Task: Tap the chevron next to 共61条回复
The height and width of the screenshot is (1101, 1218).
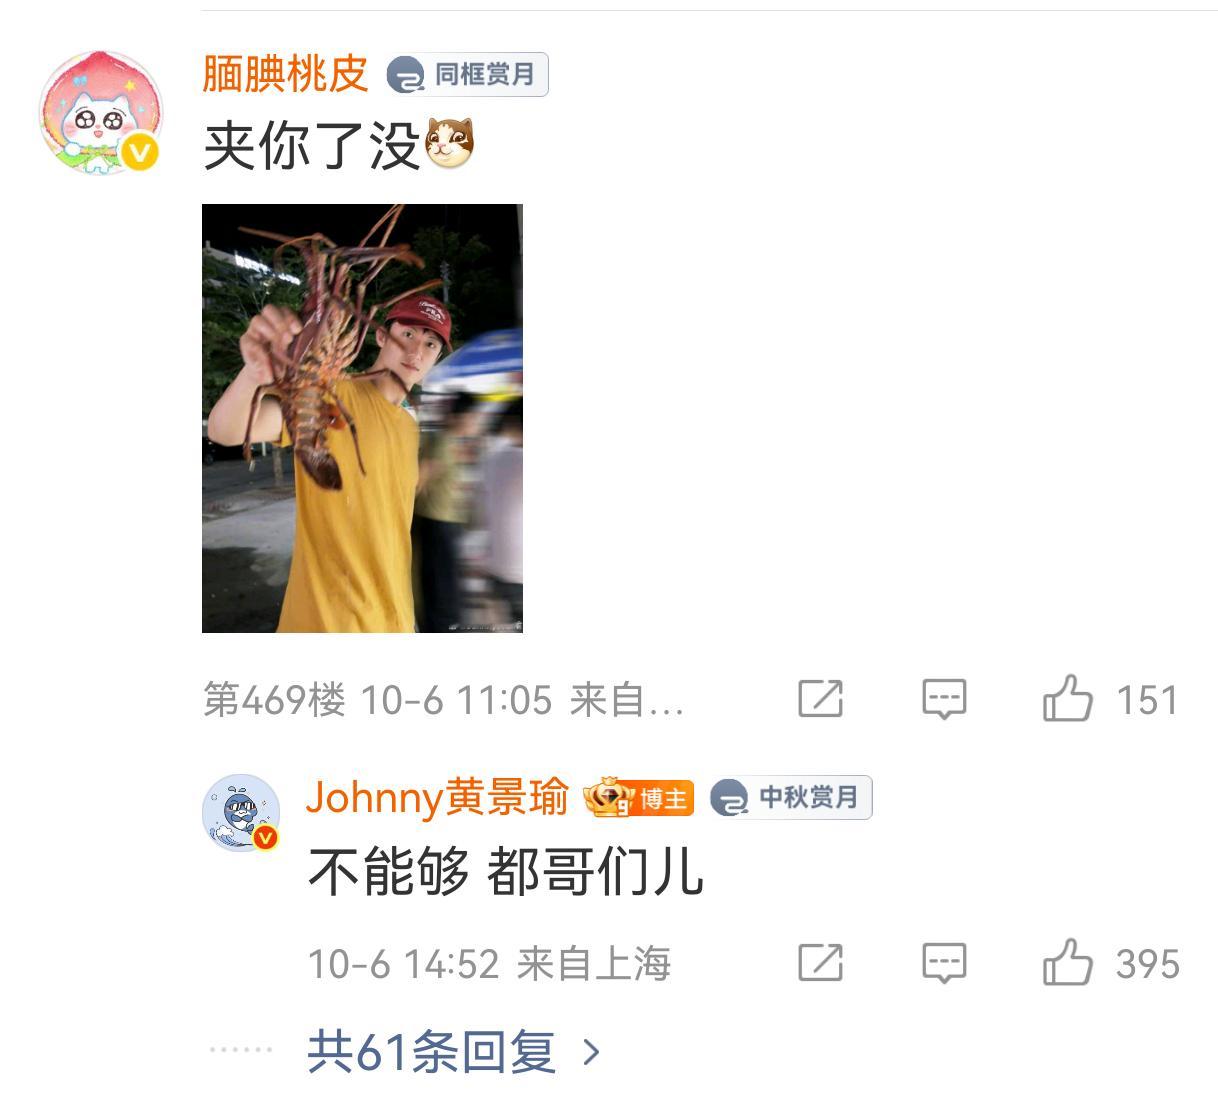Action: click(591, 1052)
